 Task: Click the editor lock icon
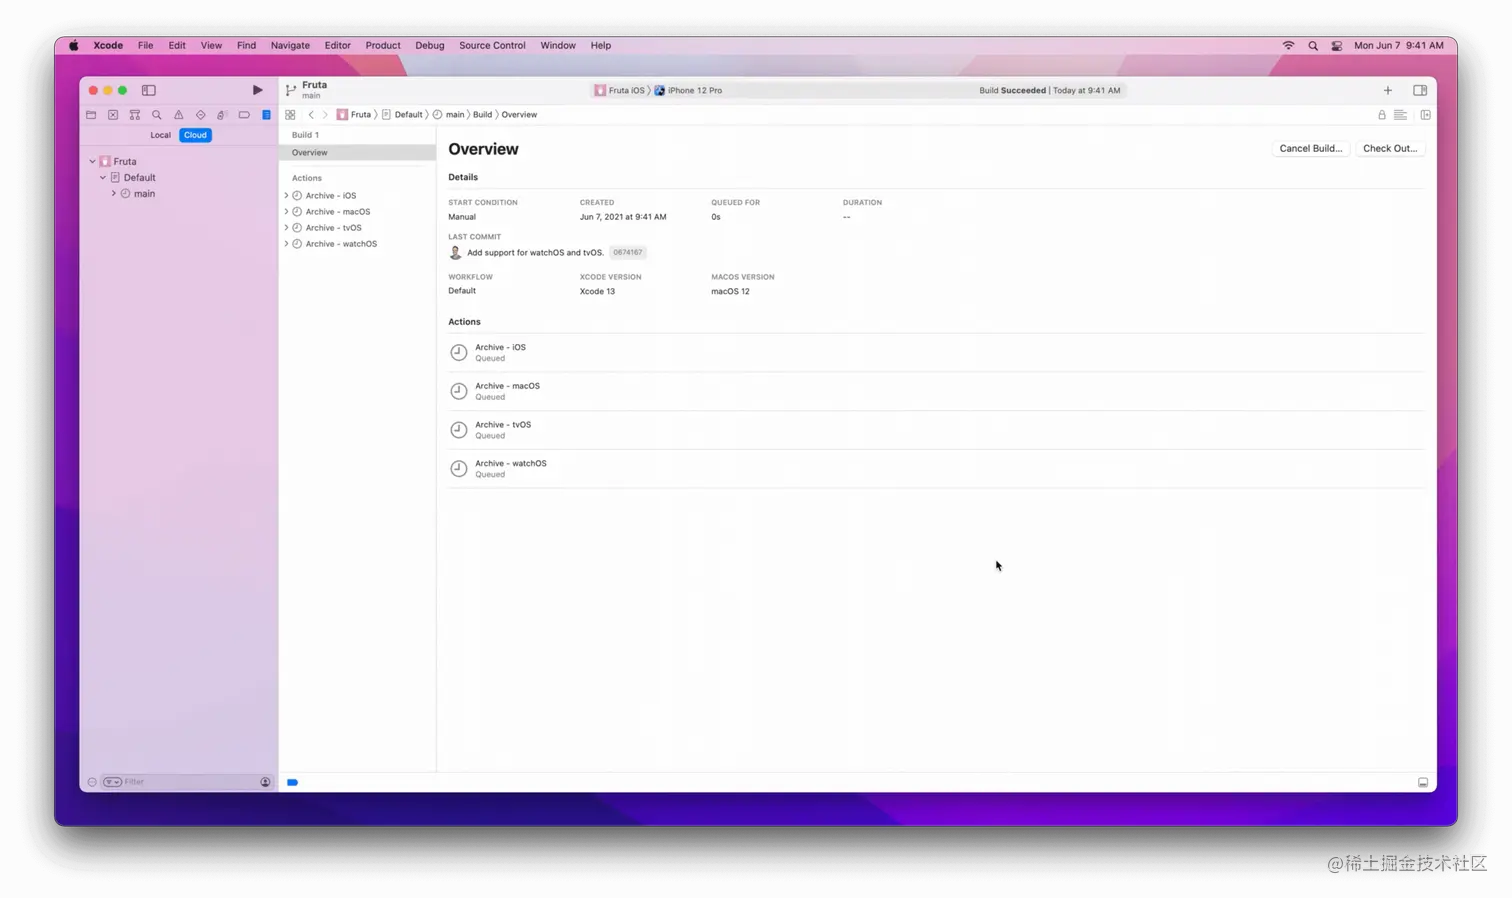pyautogui.click(x=1382, y=115)
